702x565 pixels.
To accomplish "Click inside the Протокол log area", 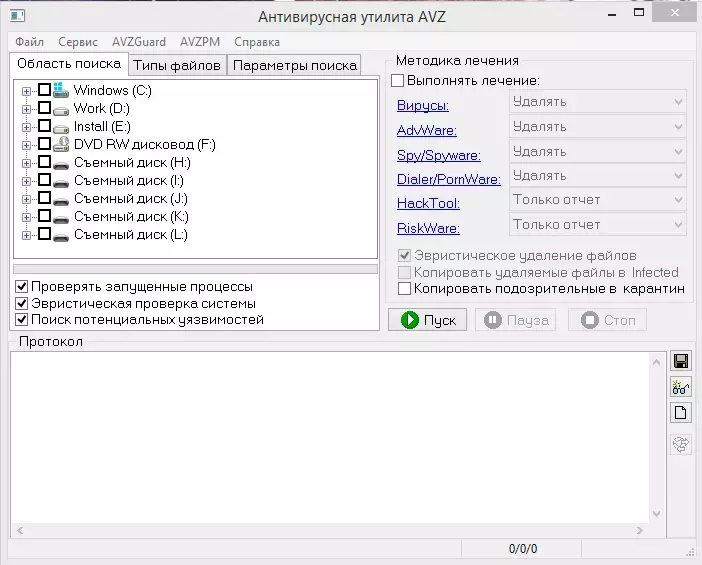I will click(330, 438).
